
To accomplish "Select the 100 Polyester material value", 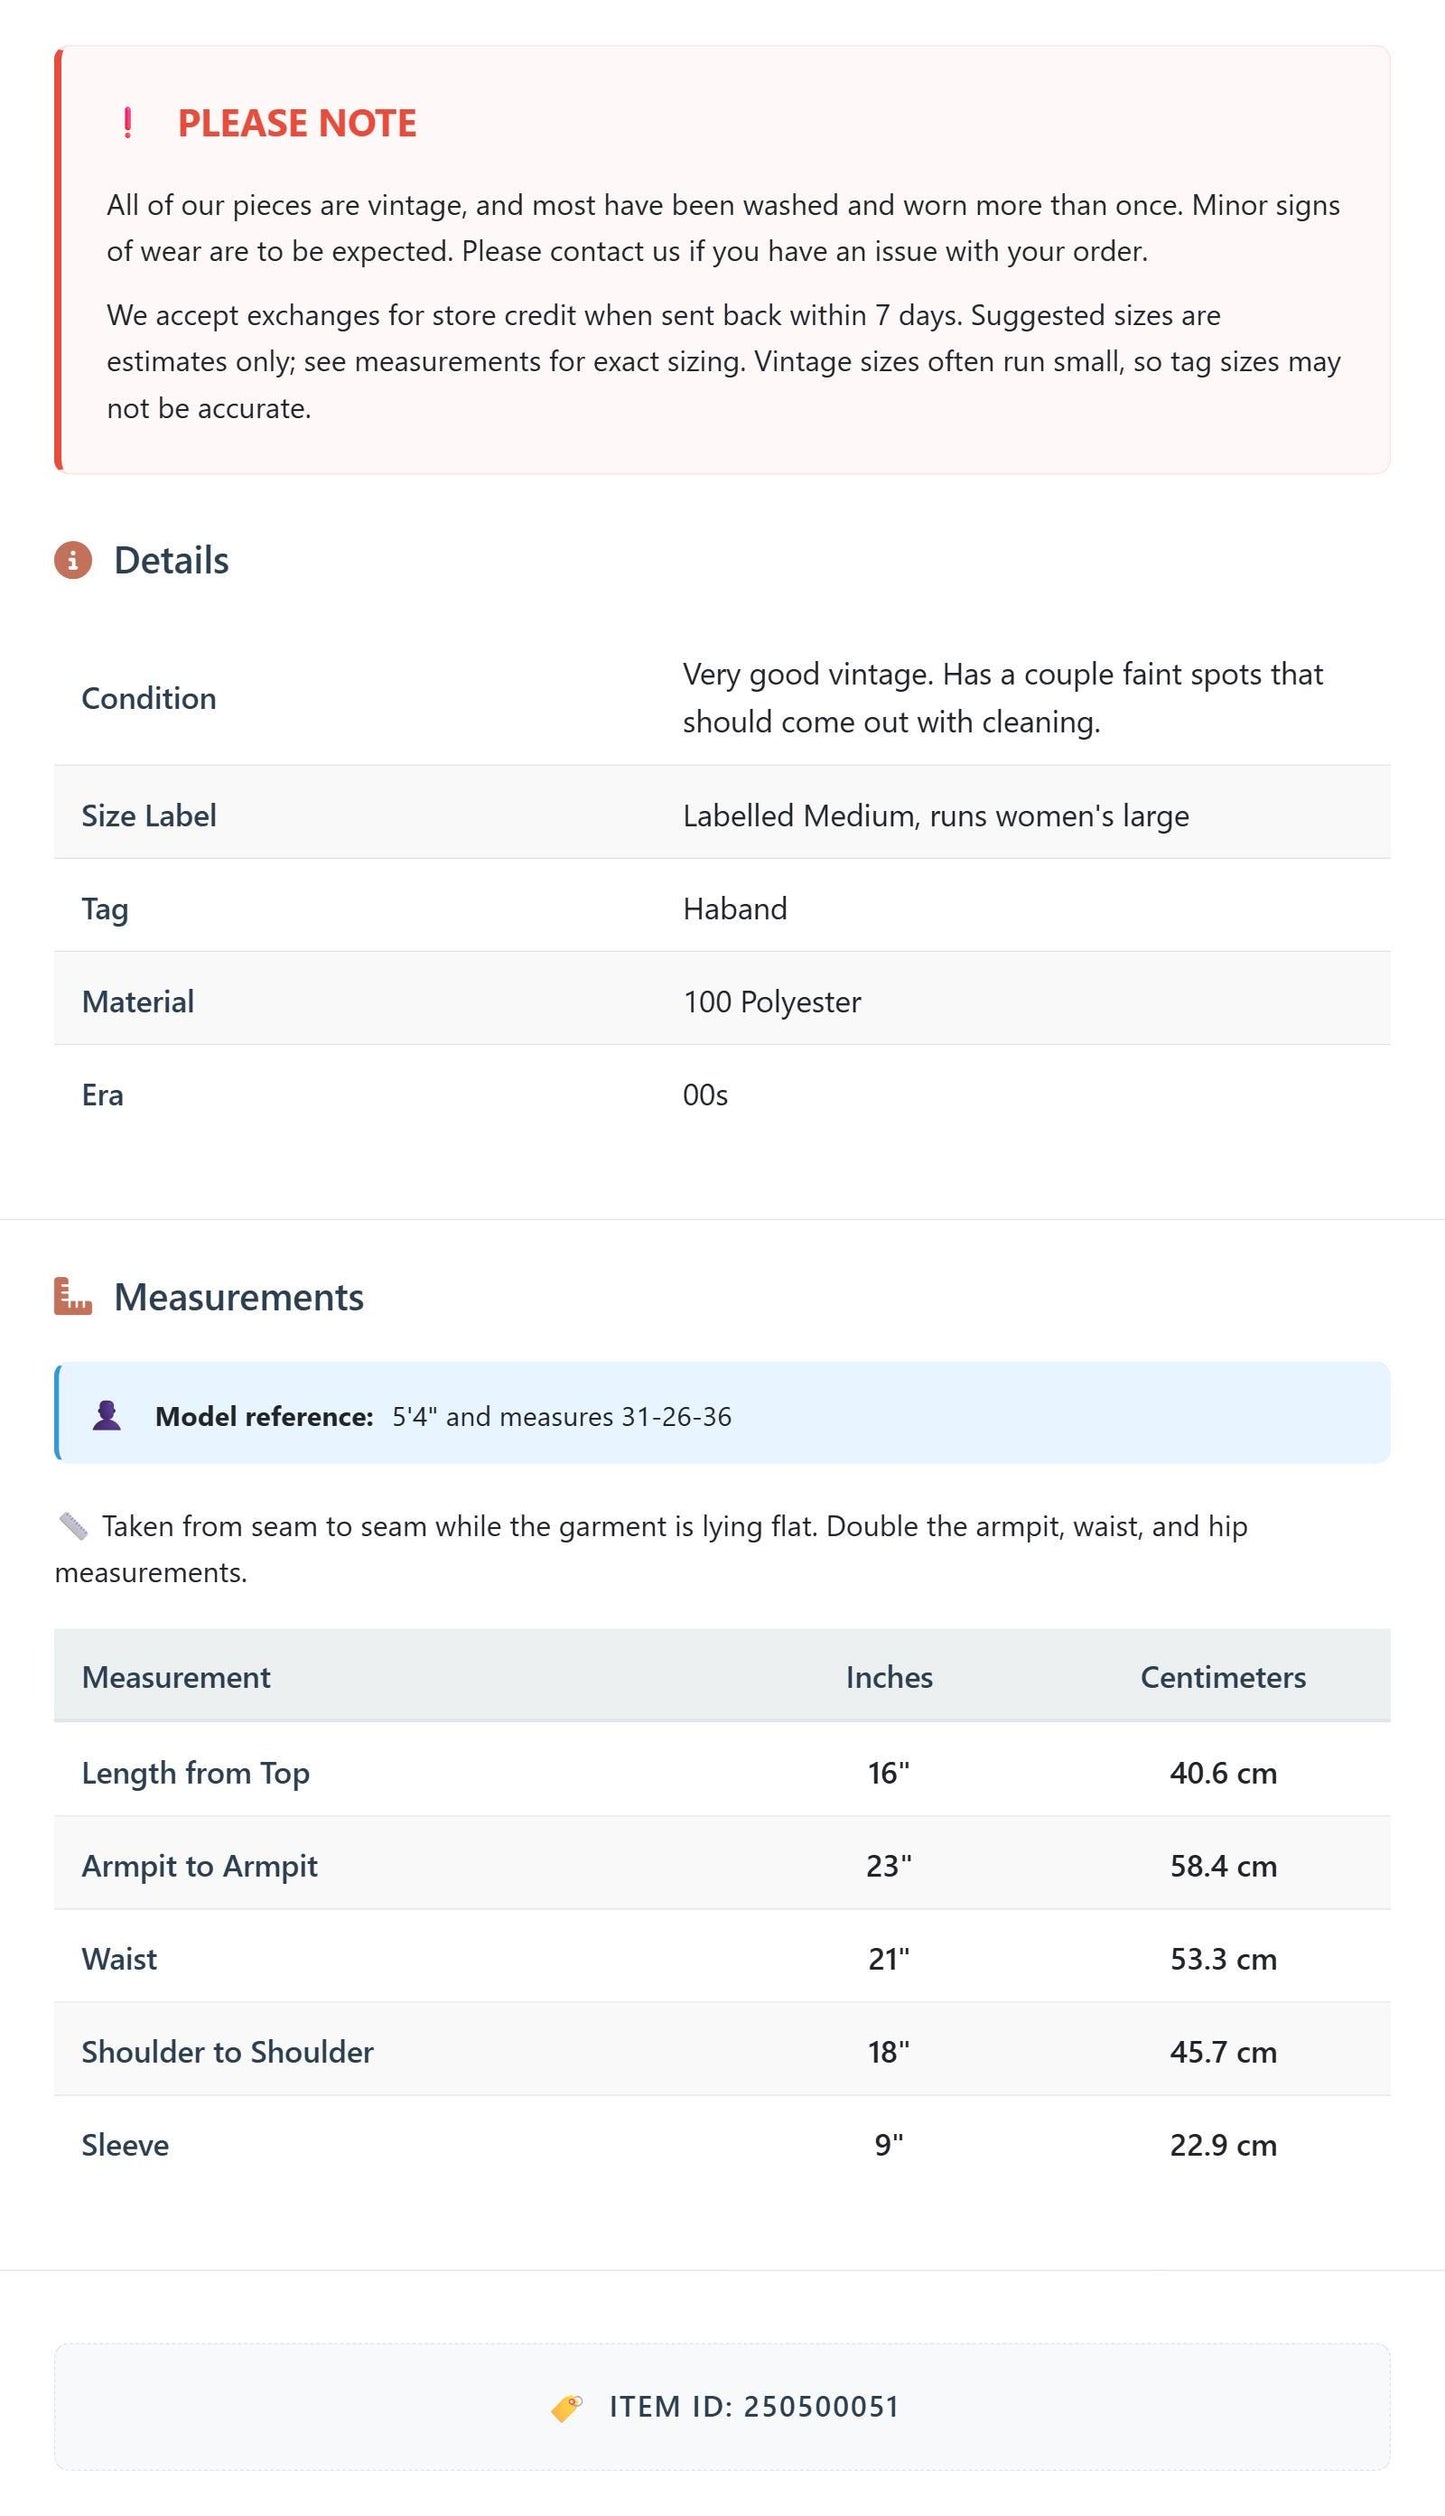I will [772, 1002].
